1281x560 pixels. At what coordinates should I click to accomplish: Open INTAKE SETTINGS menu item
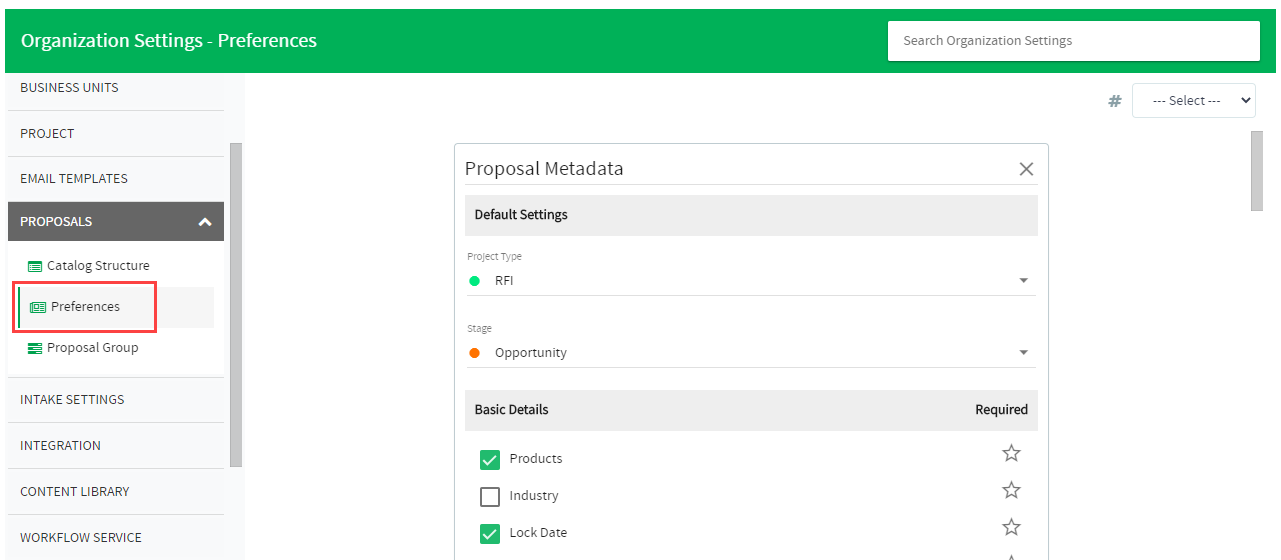[72, 400]
